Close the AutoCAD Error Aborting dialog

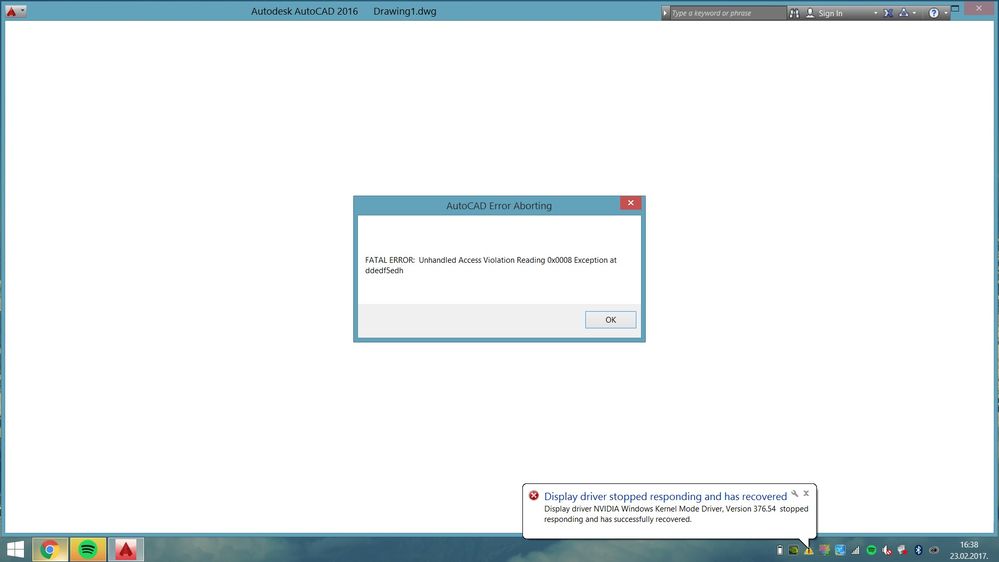point(630,203)
